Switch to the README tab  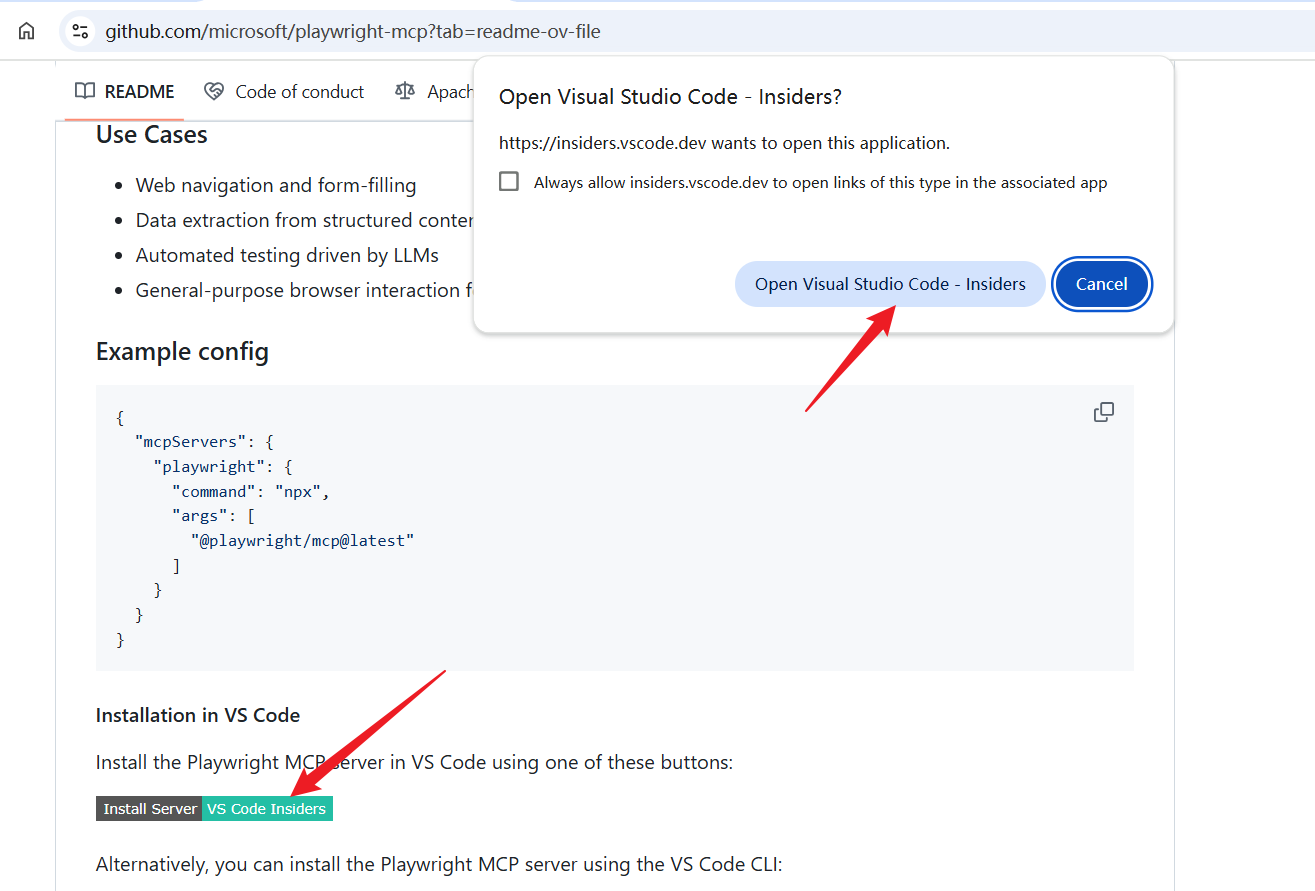pos(125,91)
